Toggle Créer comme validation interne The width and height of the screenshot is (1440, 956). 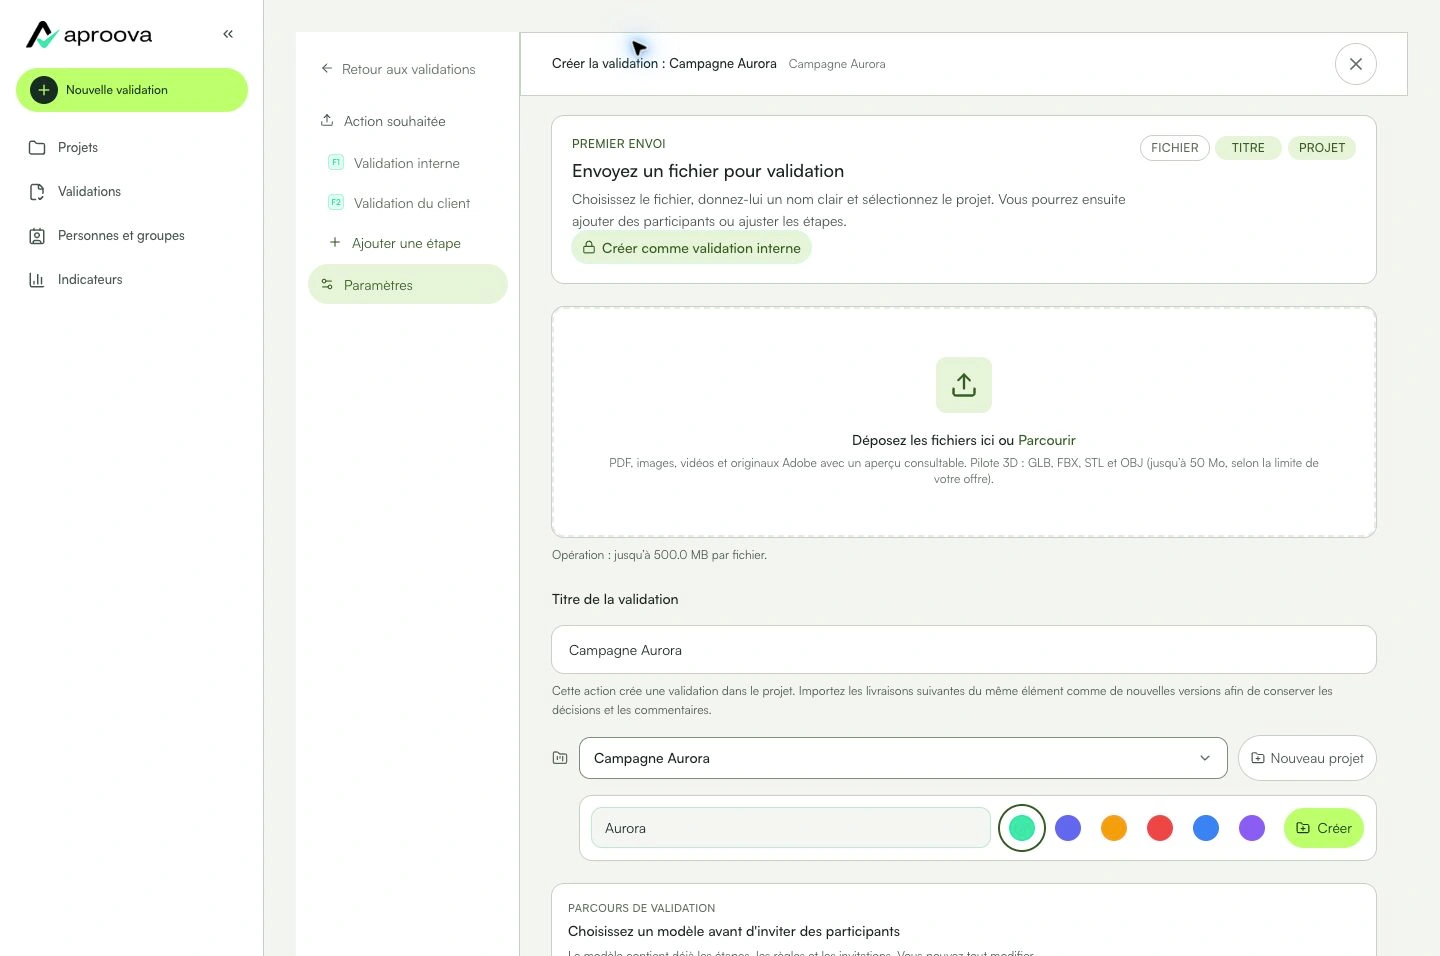pyautogui.click(x=691, y=248)
